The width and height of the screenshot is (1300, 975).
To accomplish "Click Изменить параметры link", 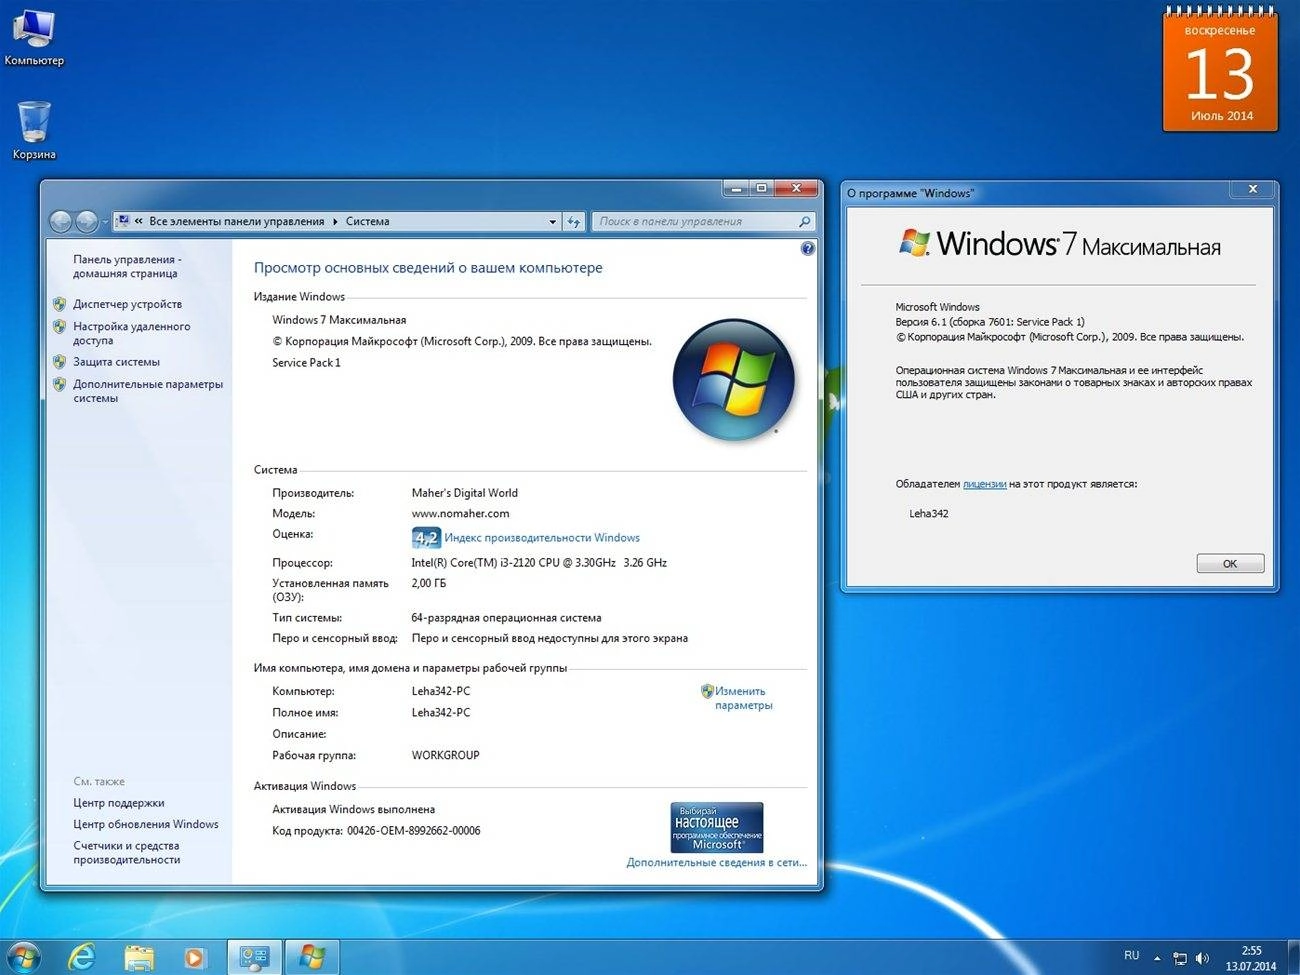I will (743, 698).
